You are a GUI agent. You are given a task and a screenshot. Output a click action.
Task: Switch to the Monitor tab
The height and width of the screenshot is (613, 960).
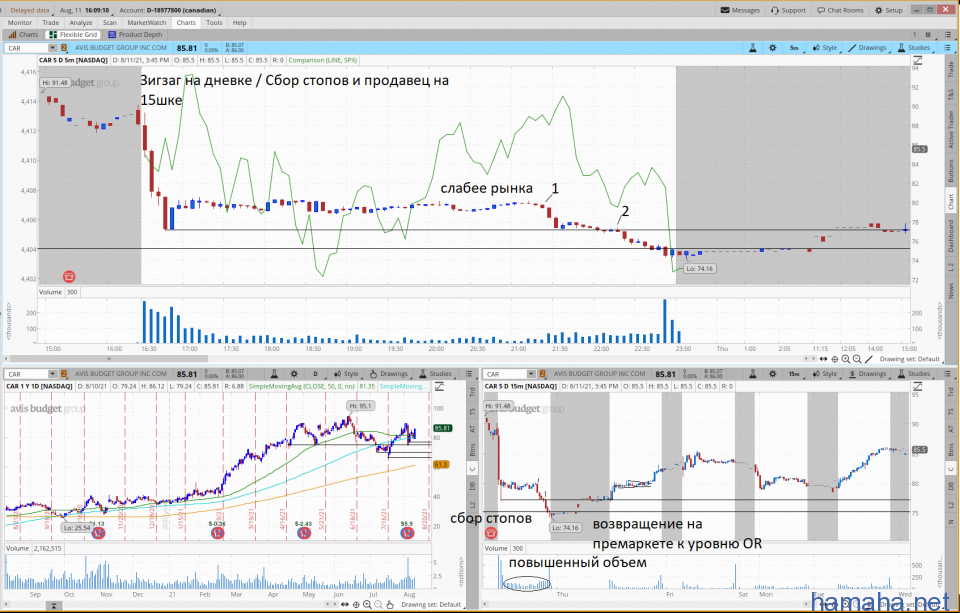tap(20, 23)
